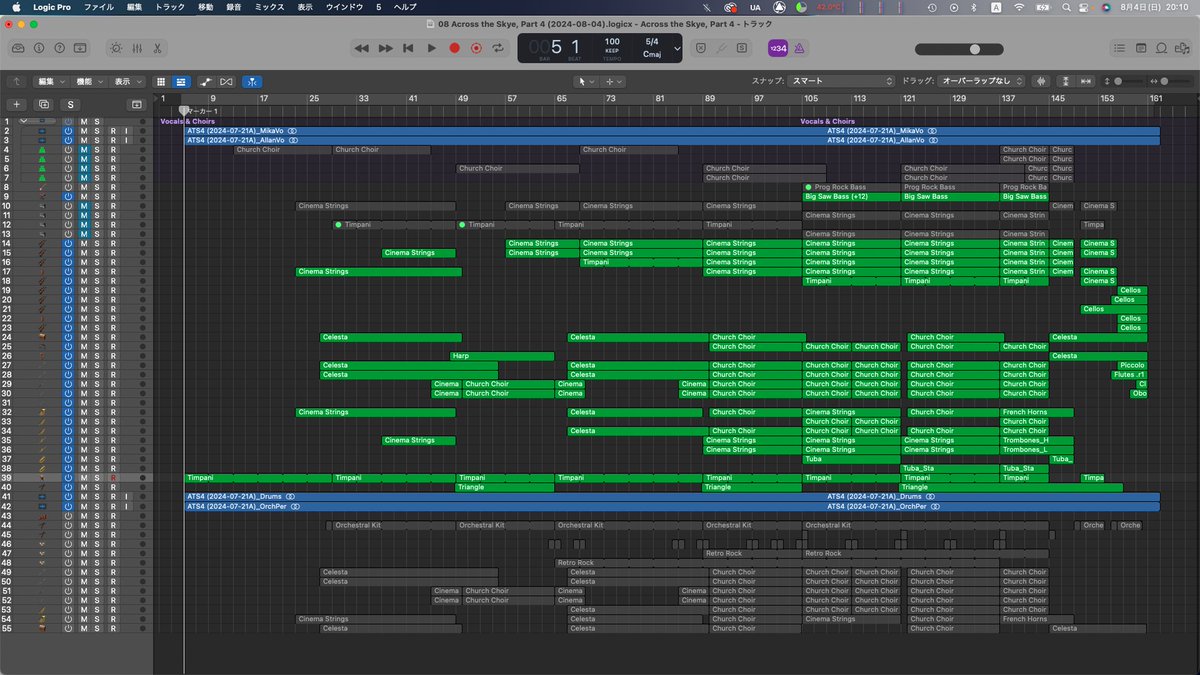The image size is (1200, 675).
Task: Open the Smart Controls icon
Action: pos(116,48)
